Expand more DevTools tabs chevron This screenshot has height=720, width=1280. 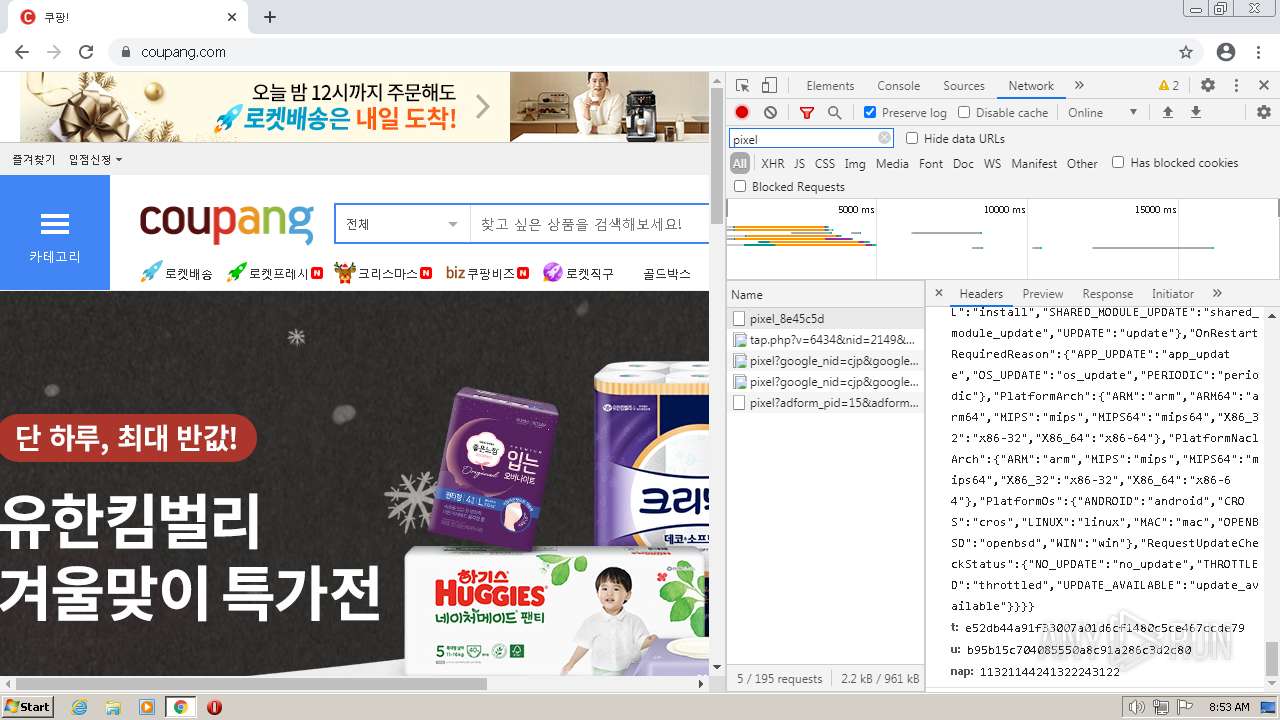click(1079, 86)
